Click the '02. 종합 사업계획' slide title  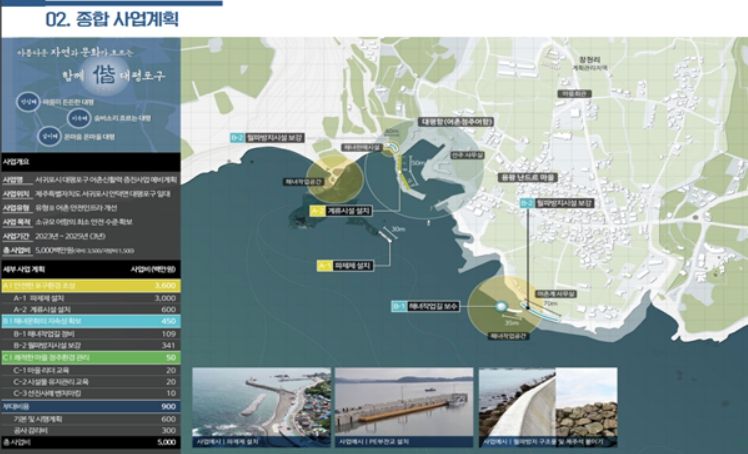tap(112, 19)
